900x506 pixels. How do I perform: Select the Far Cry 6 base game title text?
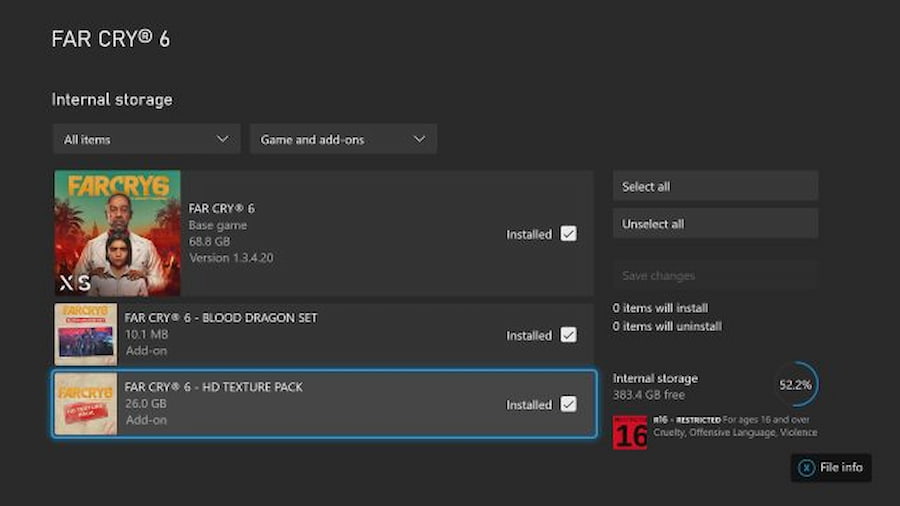pyautogui.click(x=221, y=208)
